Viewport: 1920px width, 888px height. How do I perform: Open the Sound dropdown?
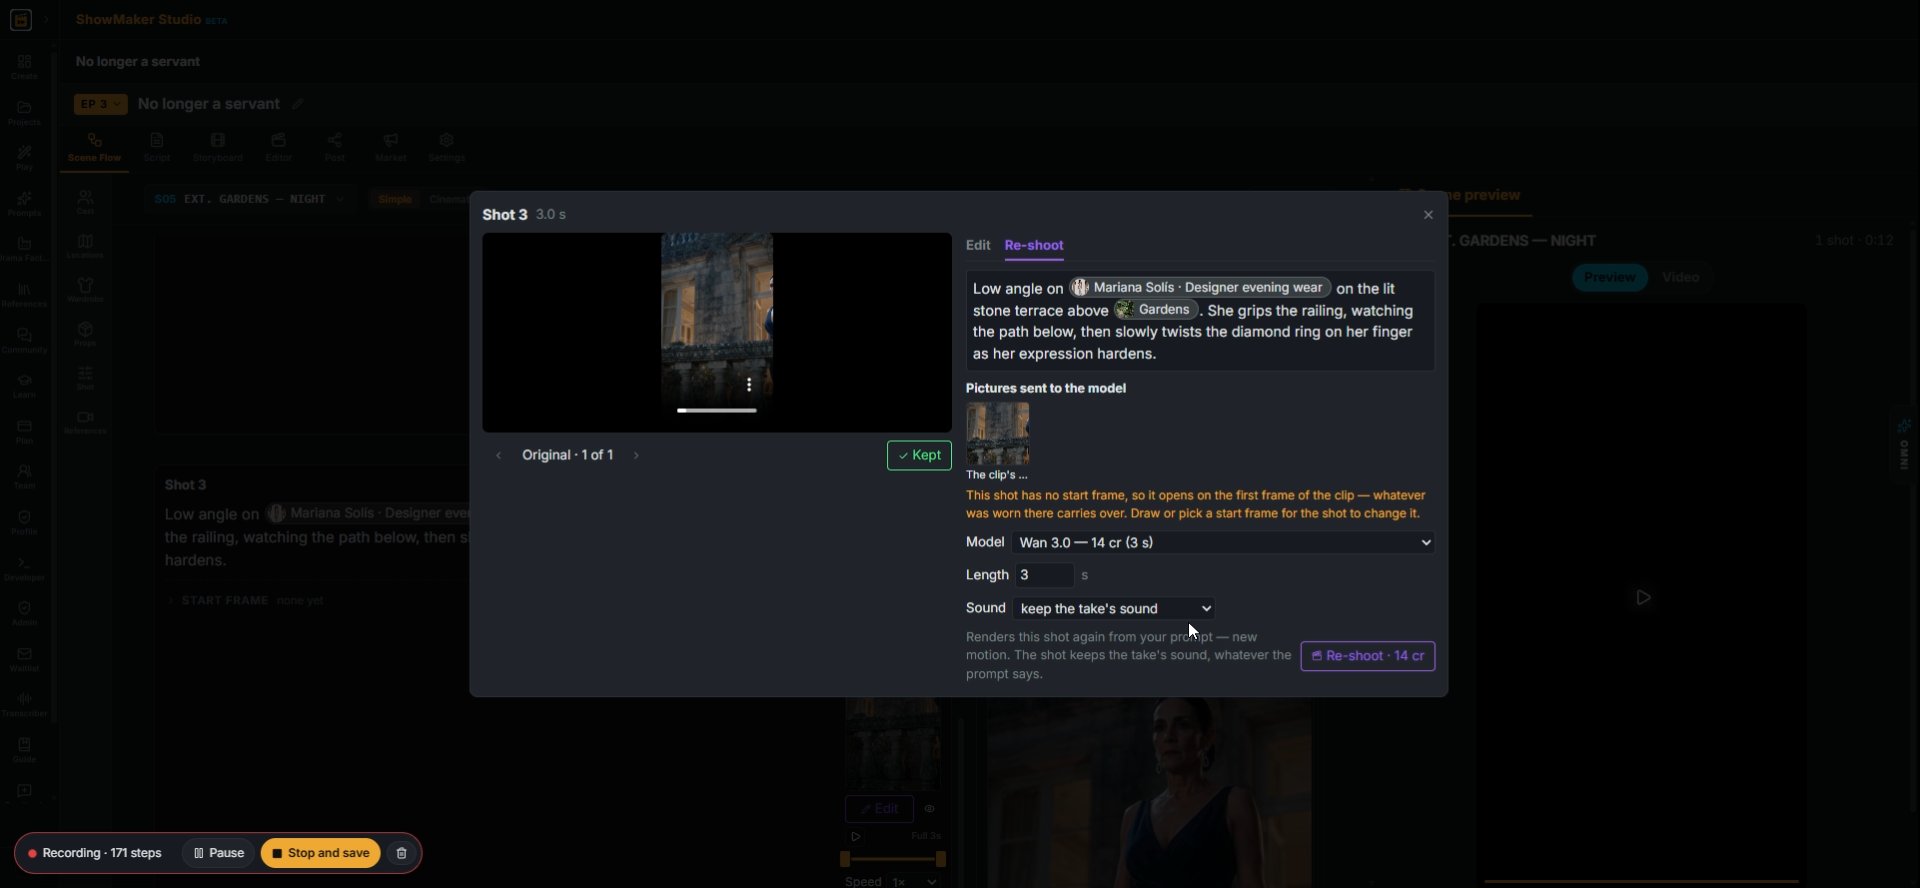point(1114,608)
